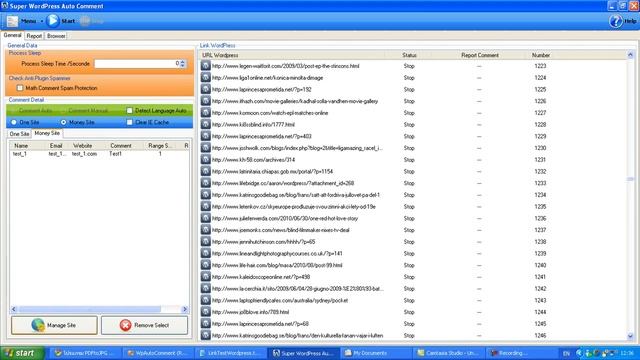Focus the Process Sleep Time input field

tap(137, 63)
